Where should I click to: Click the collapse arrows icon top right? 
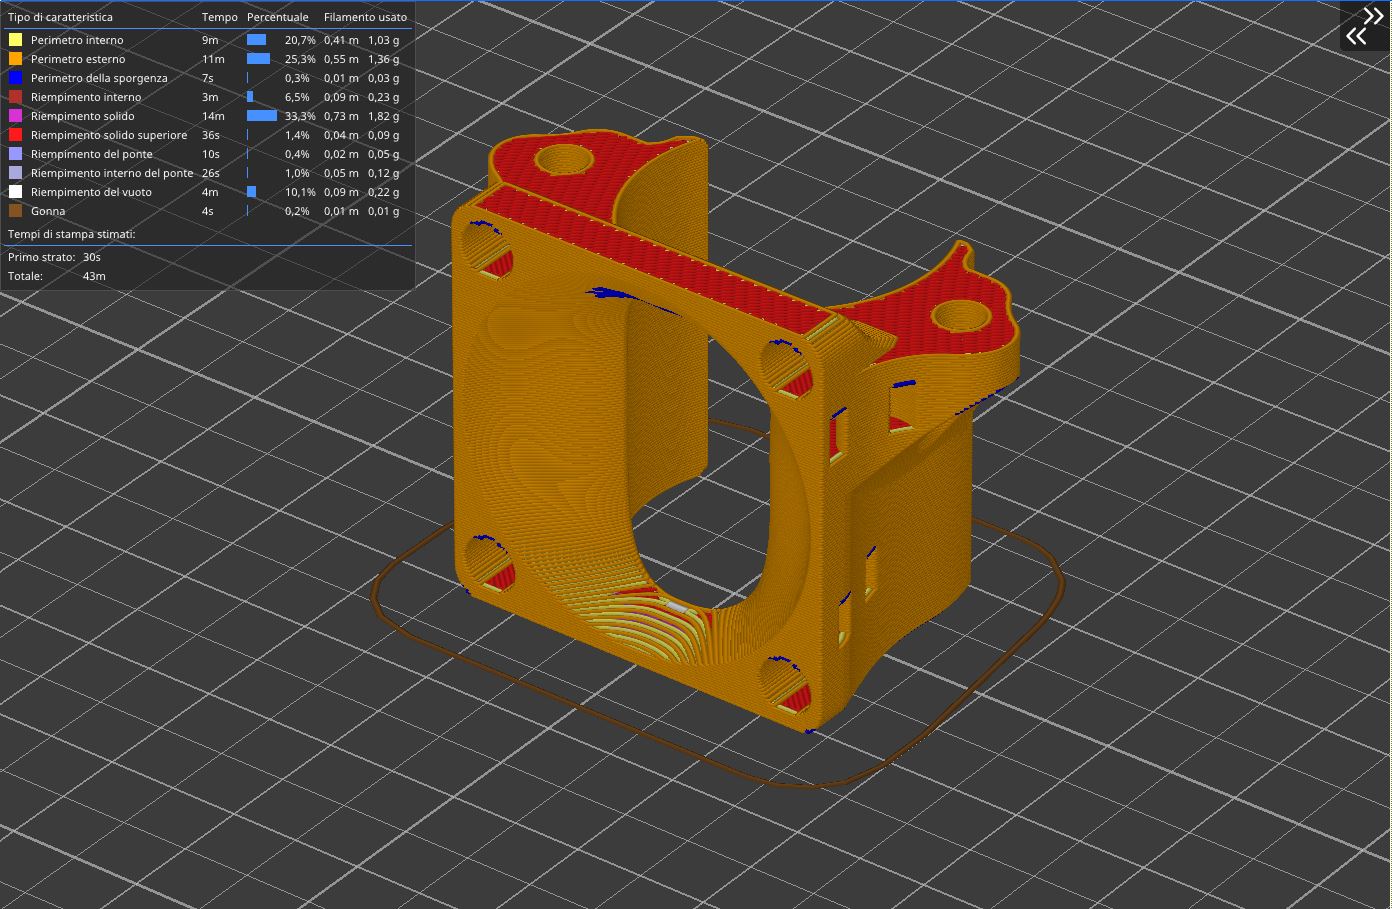[1365, 26]
